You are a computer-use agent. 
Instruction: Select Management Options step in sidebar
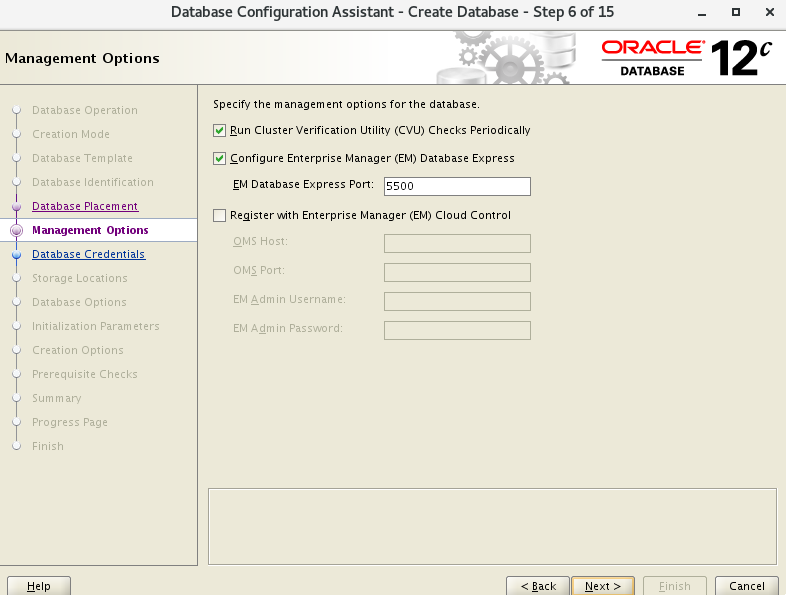90,230
